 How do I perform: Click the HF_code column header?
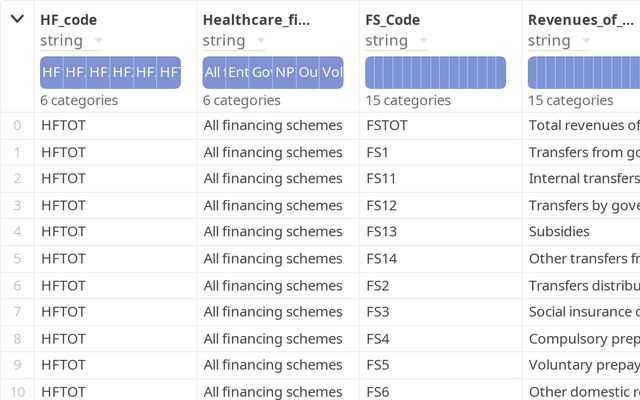[69, 20]
